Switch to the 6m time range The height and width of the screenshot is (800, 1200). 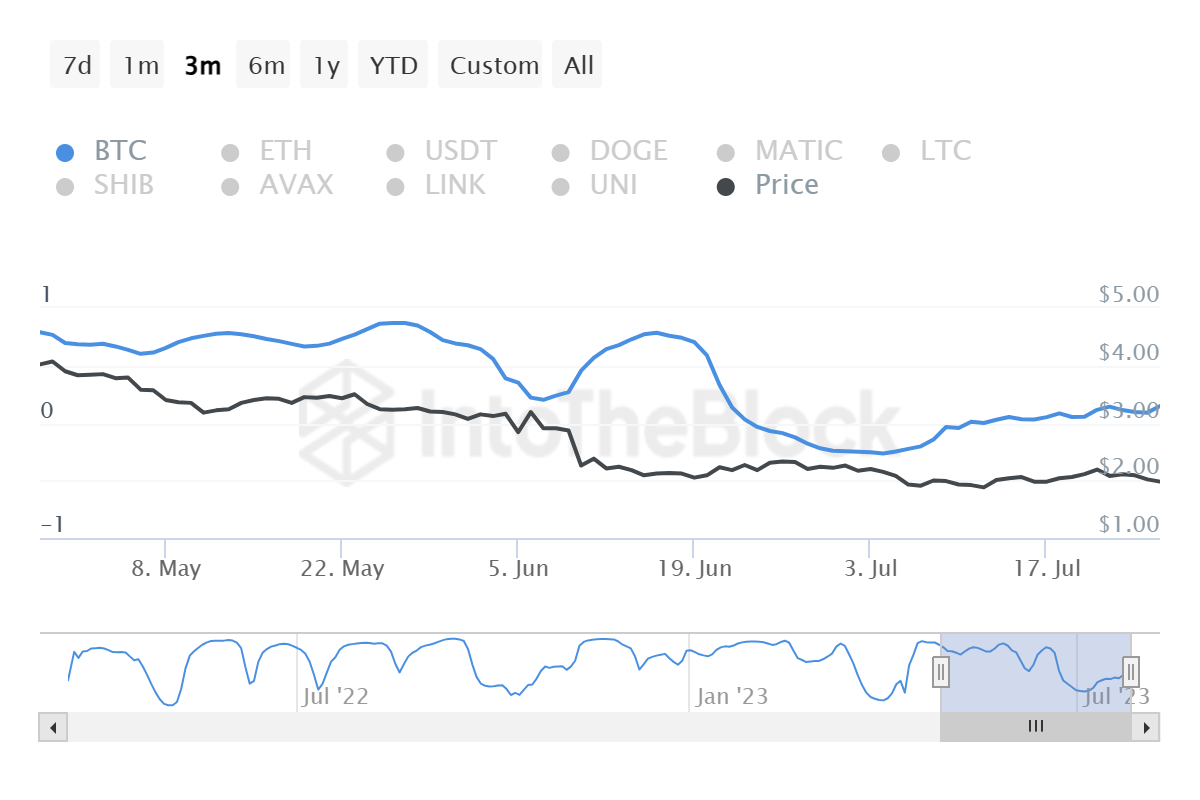coord(266,66)
